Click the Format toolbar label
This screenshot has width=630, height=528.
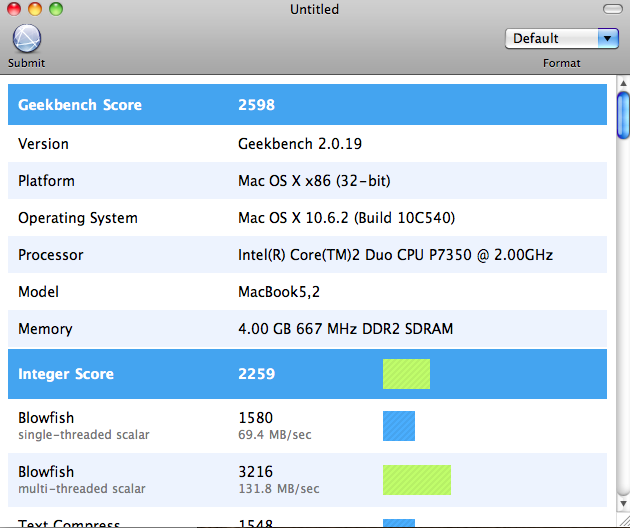point(561,63)
